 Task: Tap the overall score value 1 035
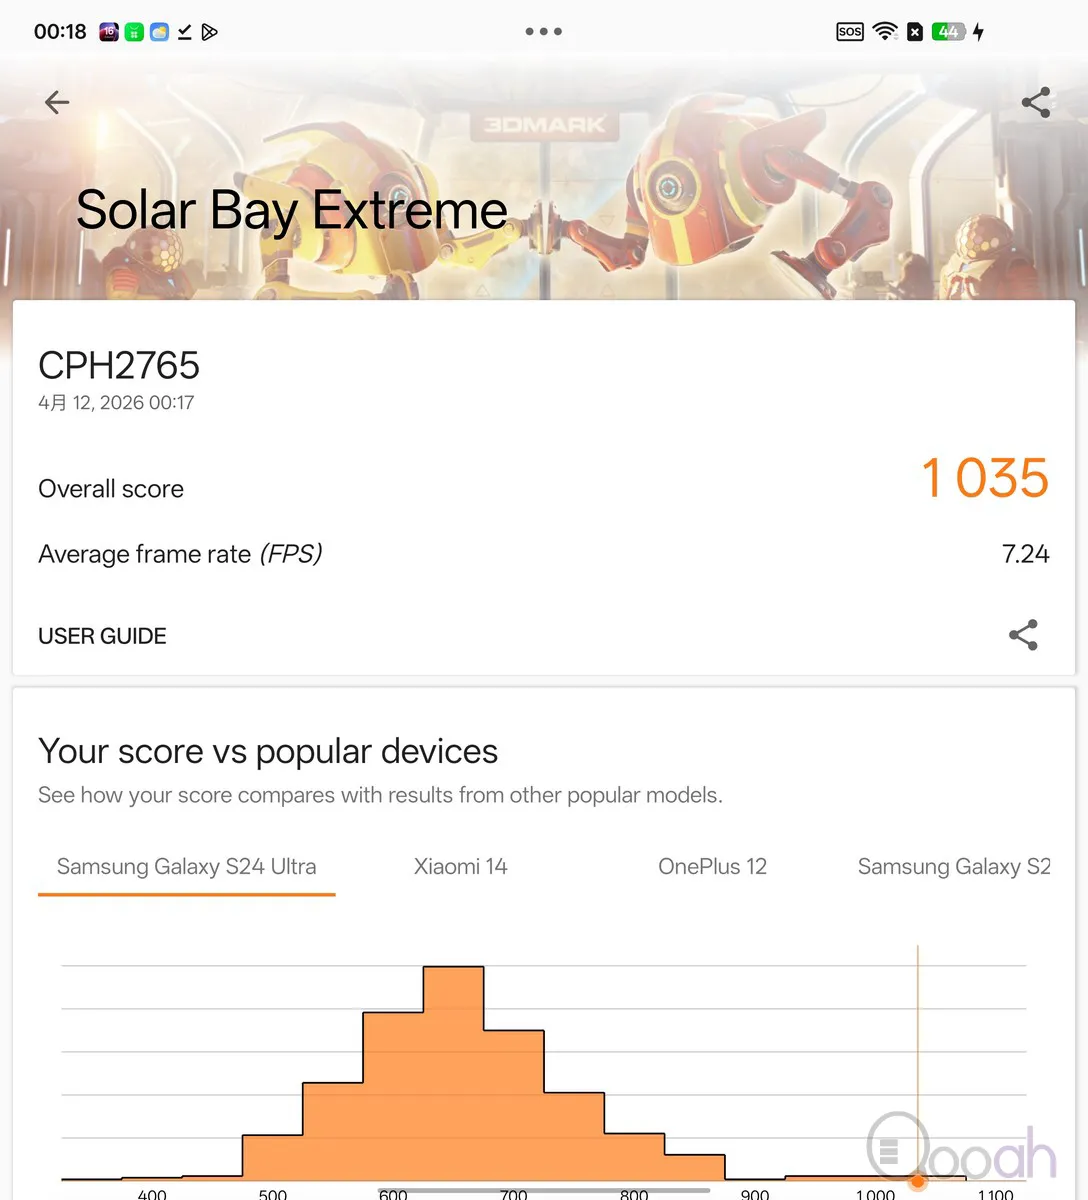(984, 478)
